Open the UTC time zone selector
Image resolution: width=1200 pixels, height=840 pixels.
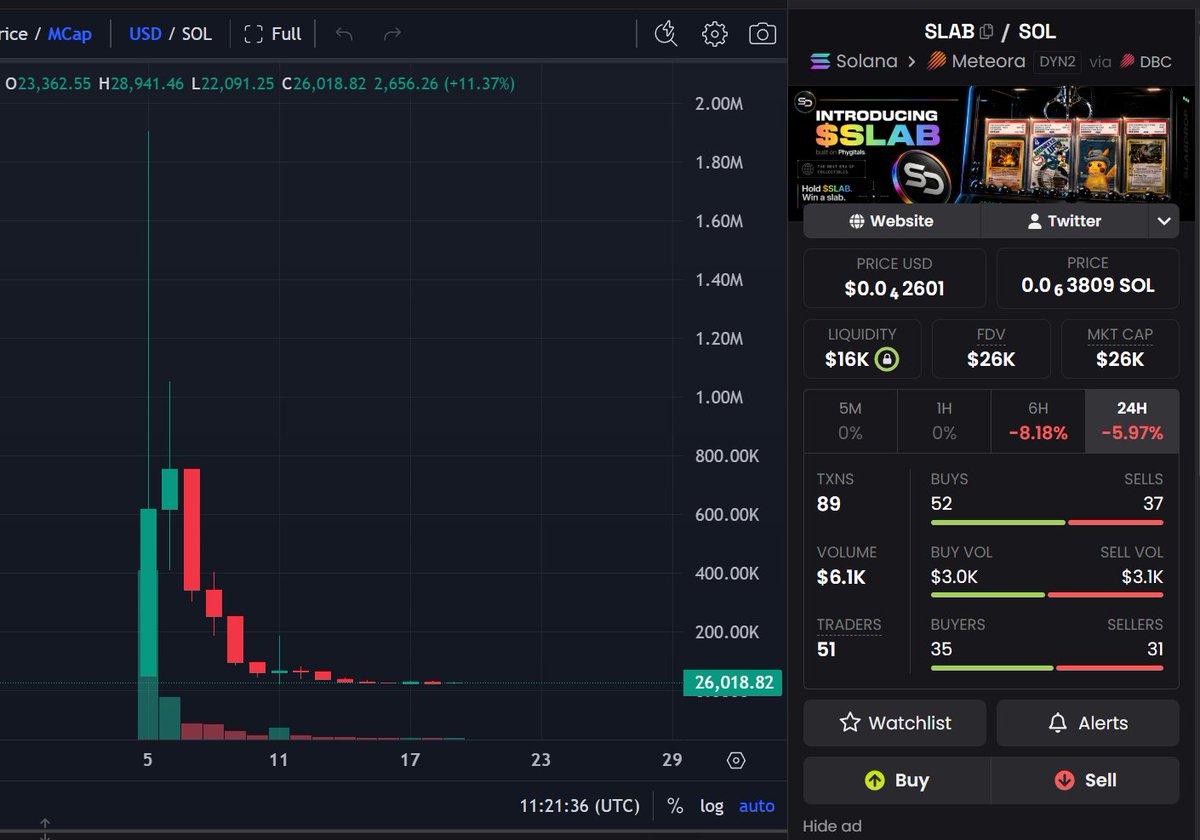580,806
